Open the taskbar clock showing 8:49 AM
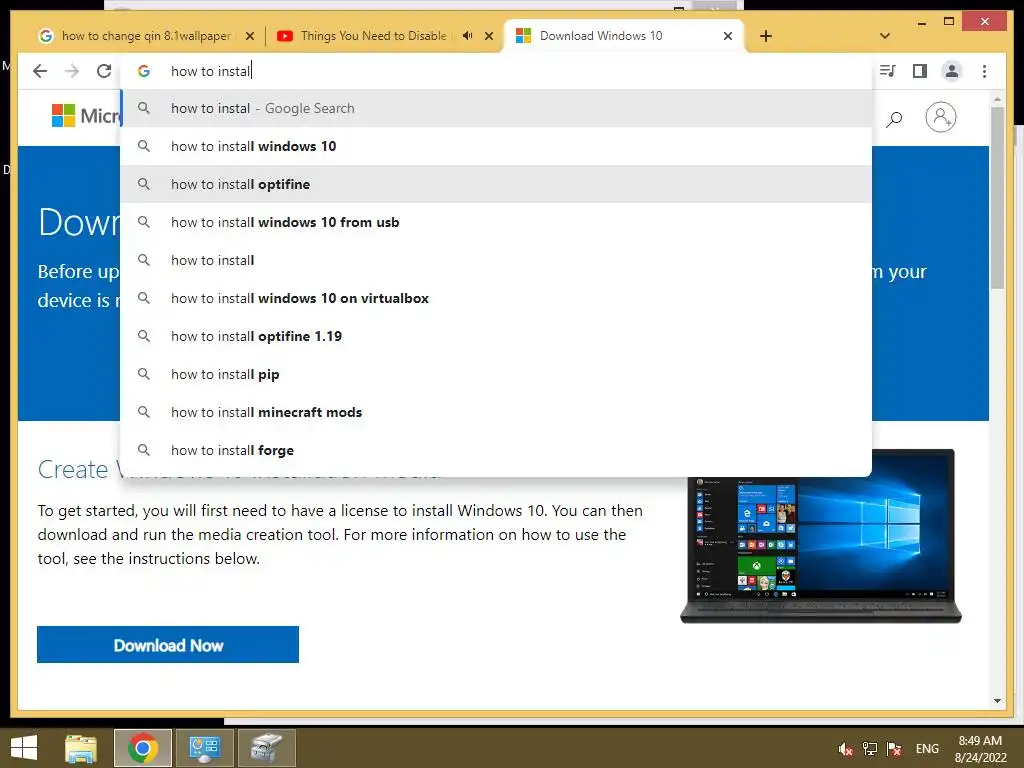 point(980,749)
